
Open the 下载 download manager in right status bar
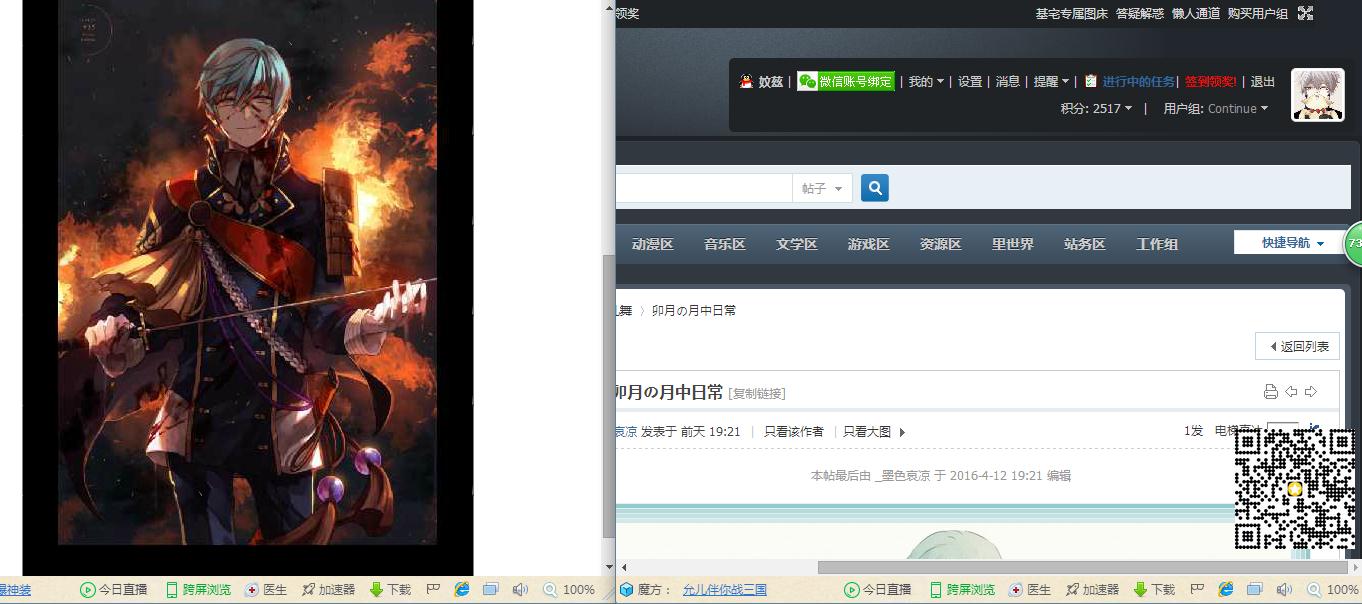1154,590
